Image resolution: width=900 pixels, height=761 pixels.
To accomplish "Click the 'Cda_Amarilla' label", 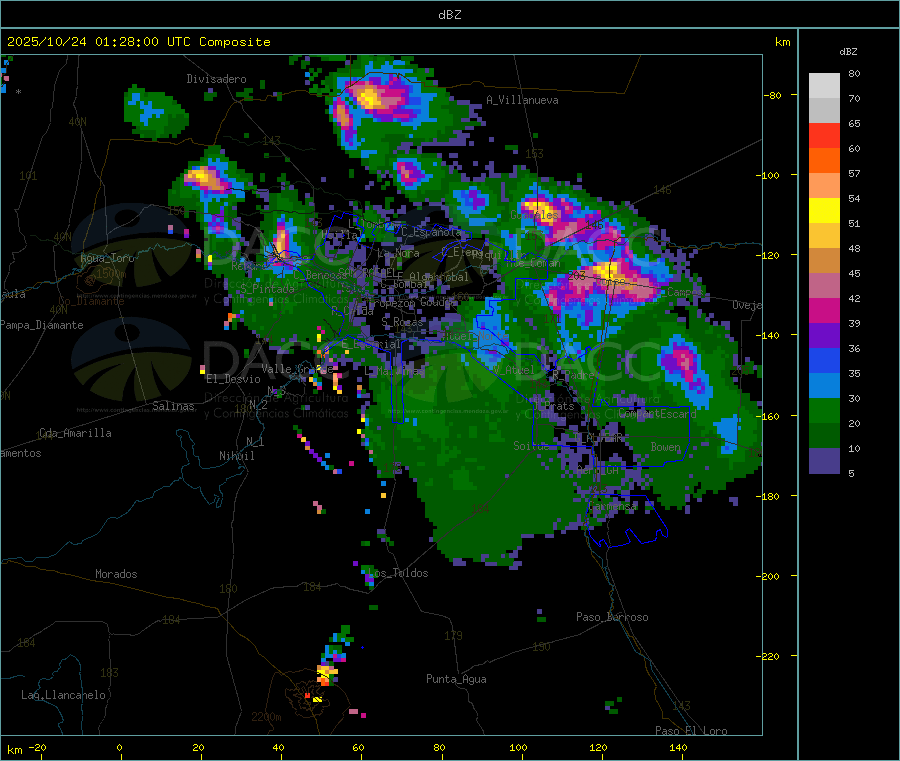I will tap(75, 433).
